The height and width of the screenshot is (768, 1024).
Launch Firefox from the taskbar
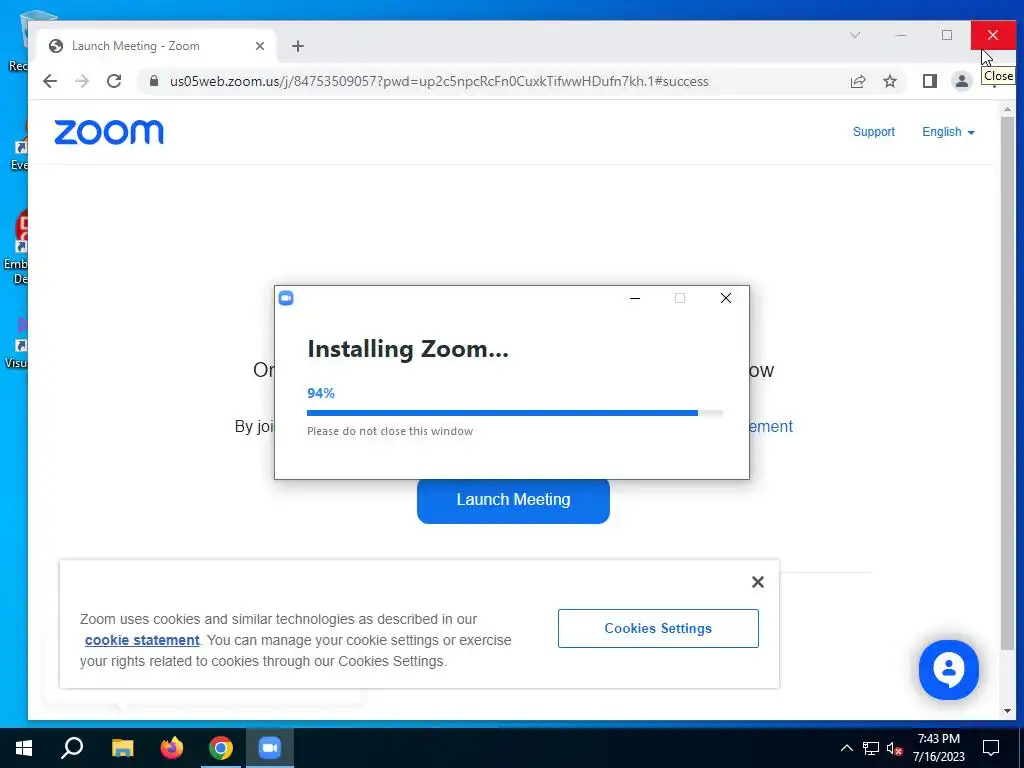point(172,748)
